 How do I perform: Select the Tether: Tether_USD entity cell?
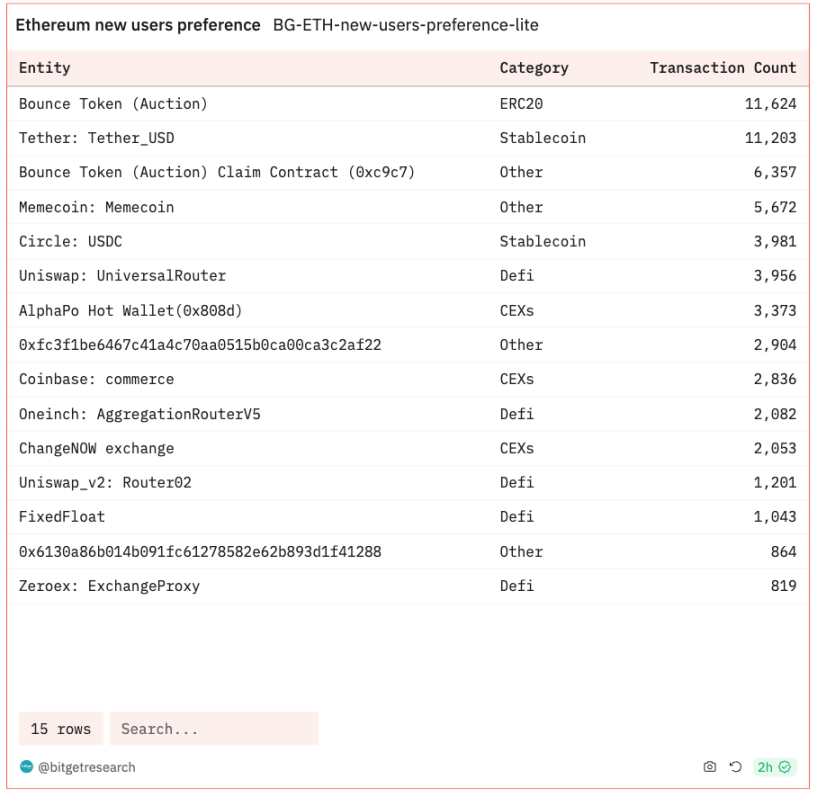coord(96,138)
